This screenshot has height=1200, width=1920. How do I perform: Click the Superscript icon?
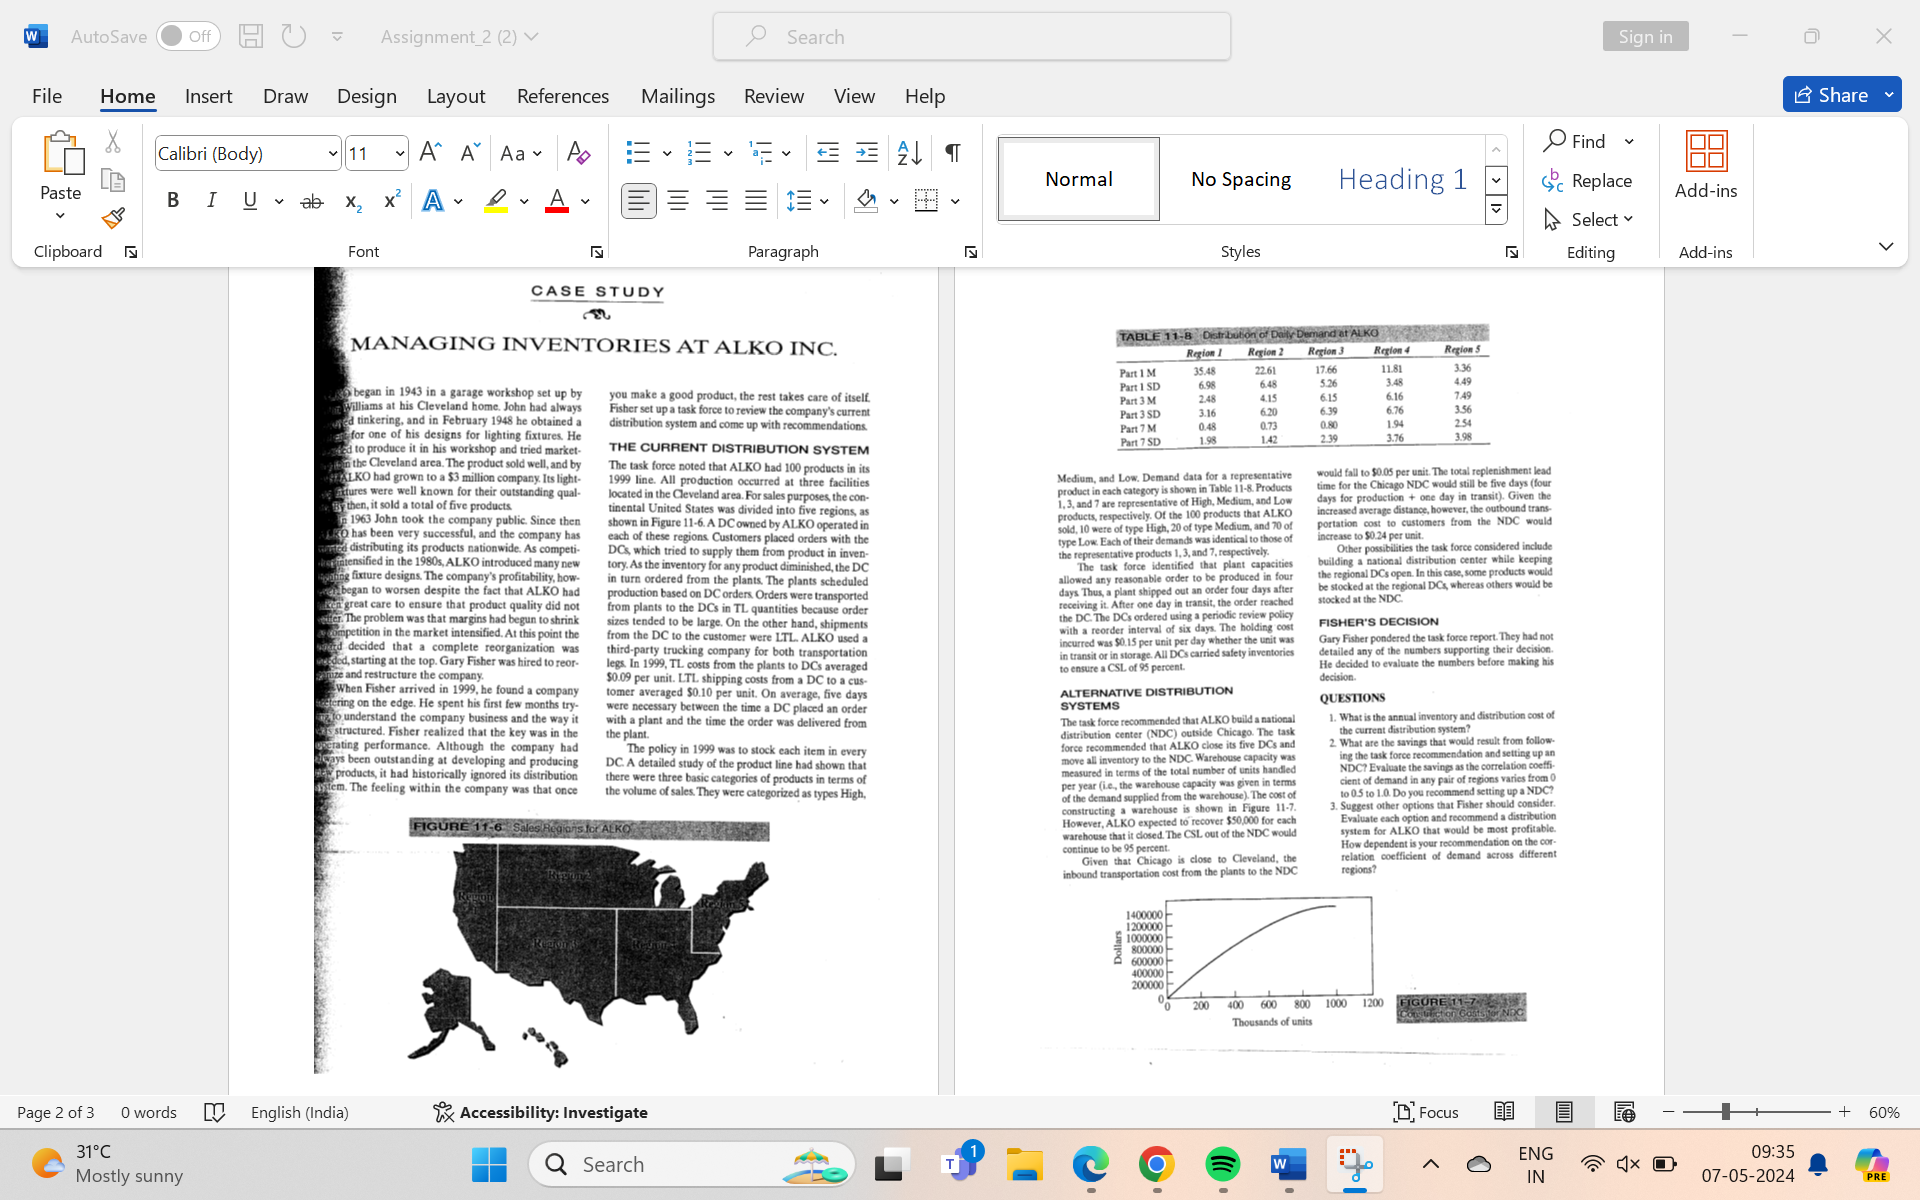(x=391, y=201)
